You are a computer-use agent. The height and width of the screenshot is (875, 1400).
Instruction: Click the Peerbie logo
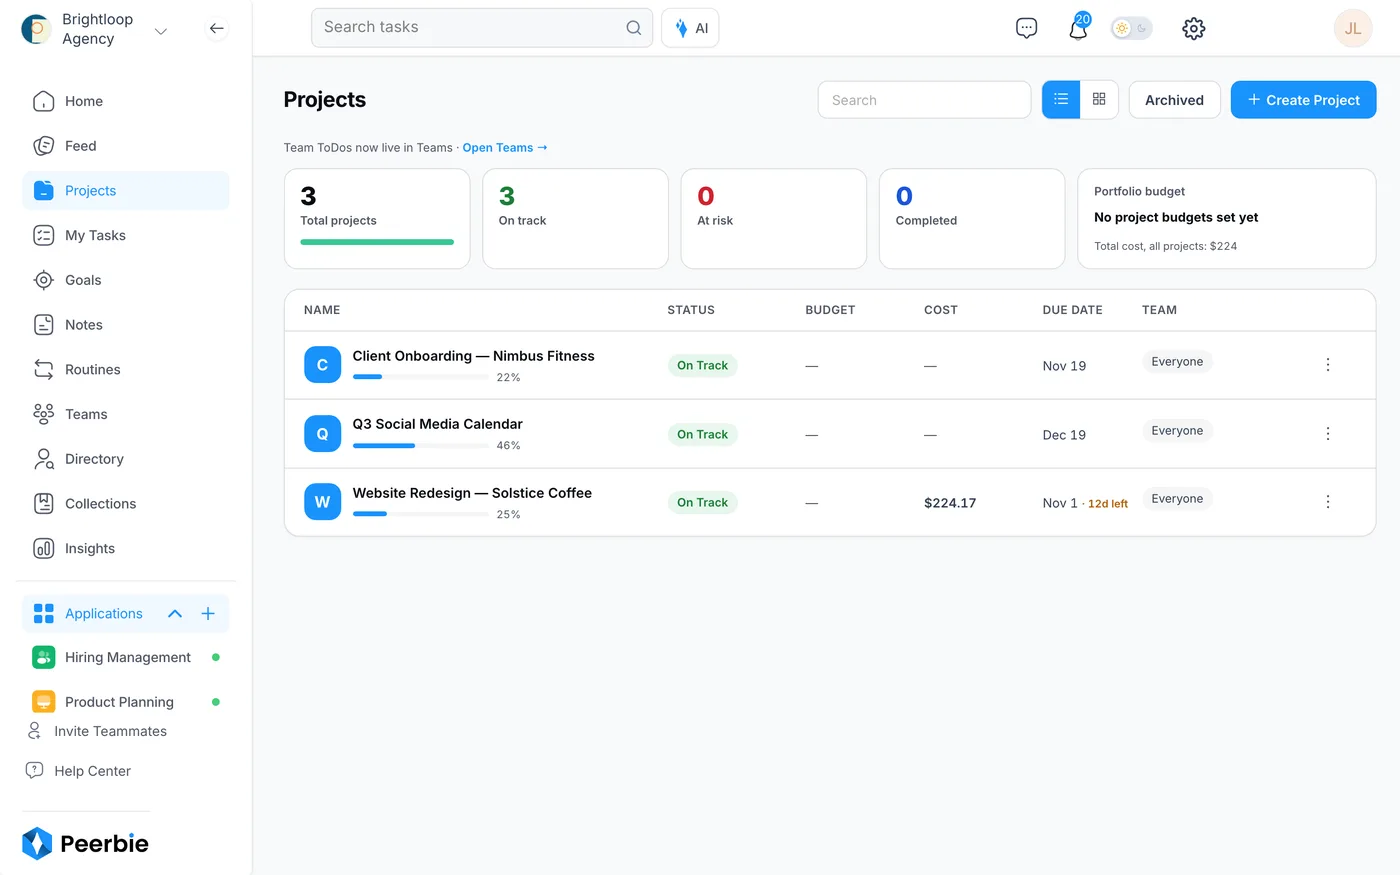click(85, 843)
